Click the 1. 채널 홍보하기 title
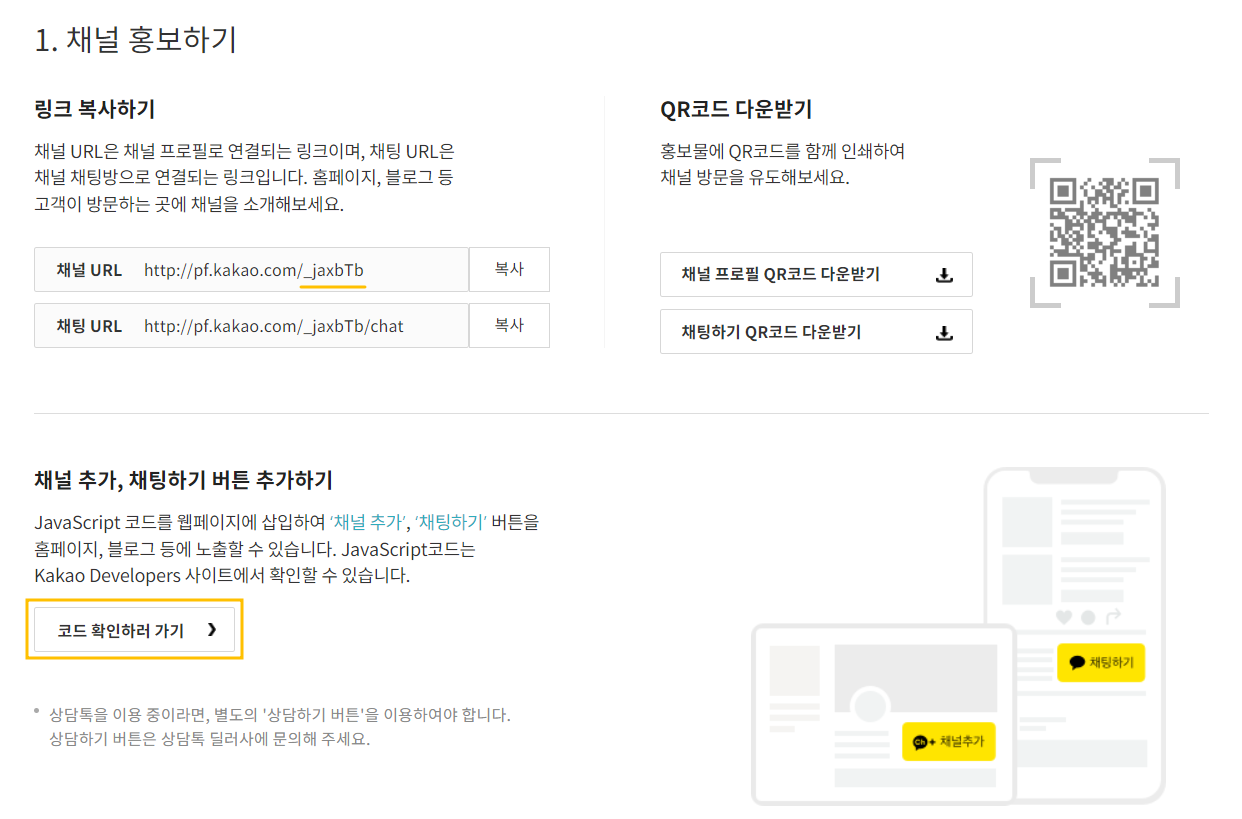Image resolution: width=1242 pixels, height=819 pixels. (135, 40)
